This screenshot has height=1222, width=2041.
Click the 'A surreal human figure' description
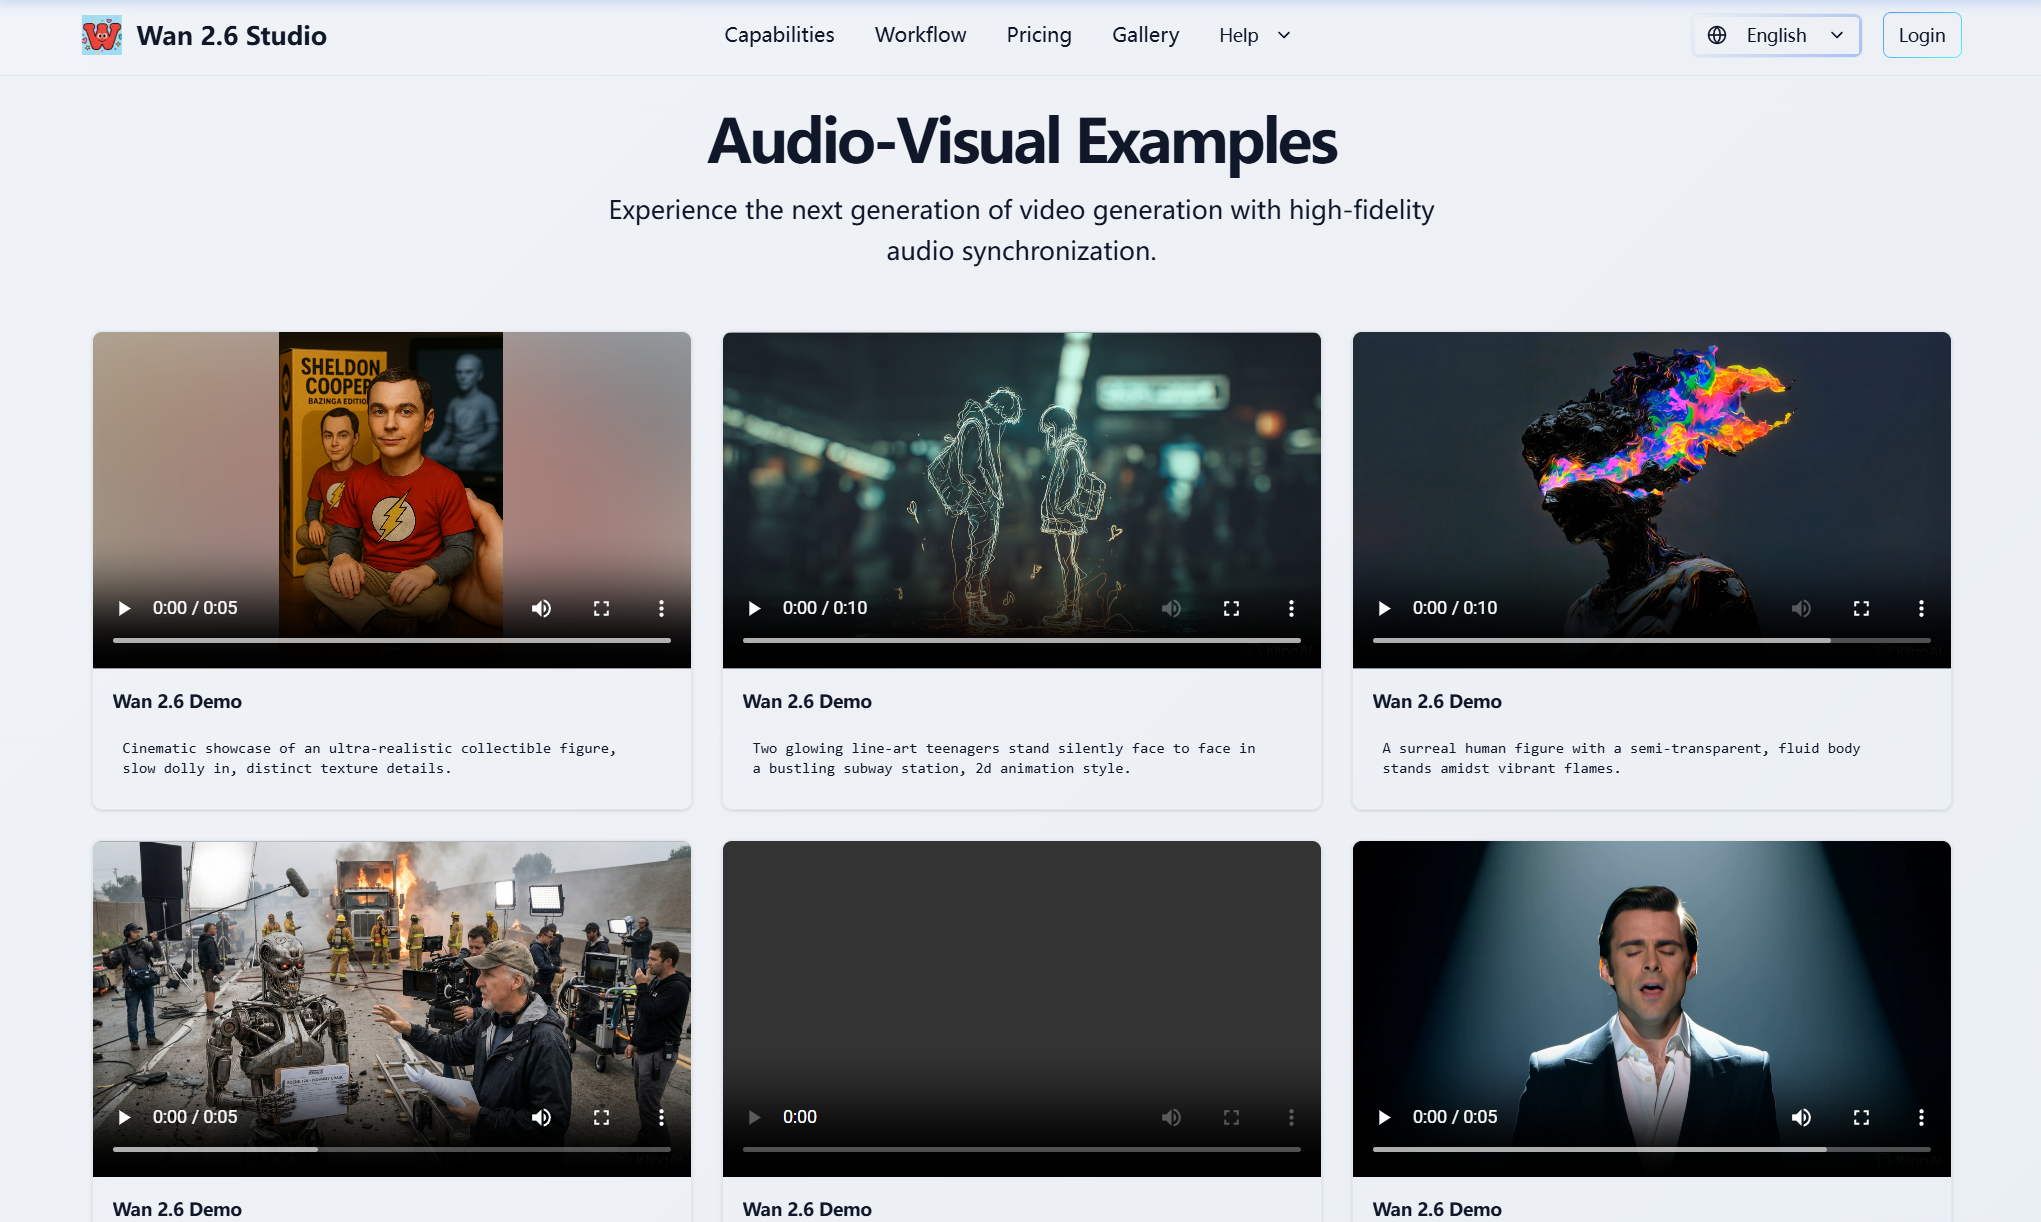click(x=1621, y=758)
